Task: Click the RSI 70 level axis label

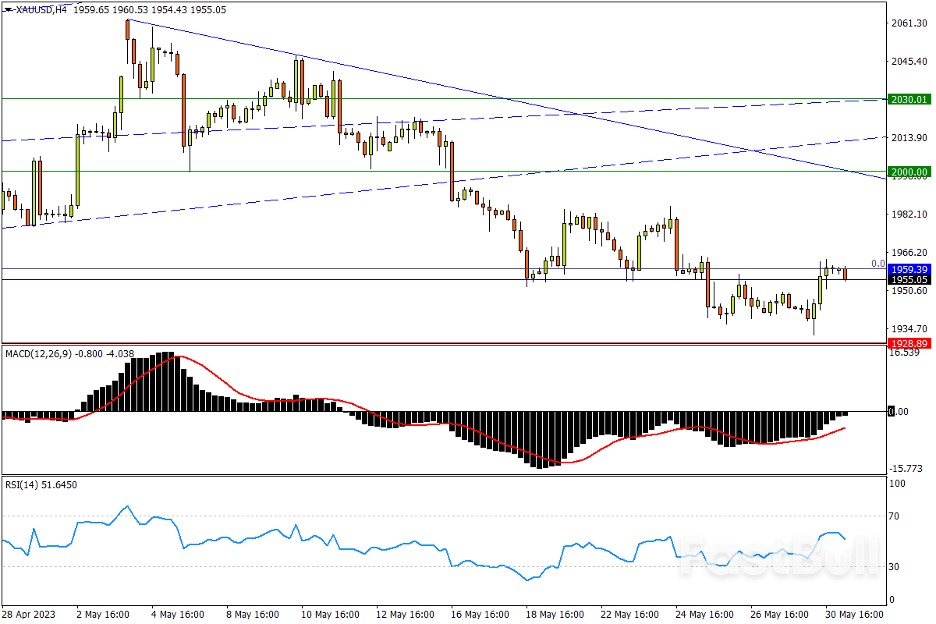Action: click(897, 516)
